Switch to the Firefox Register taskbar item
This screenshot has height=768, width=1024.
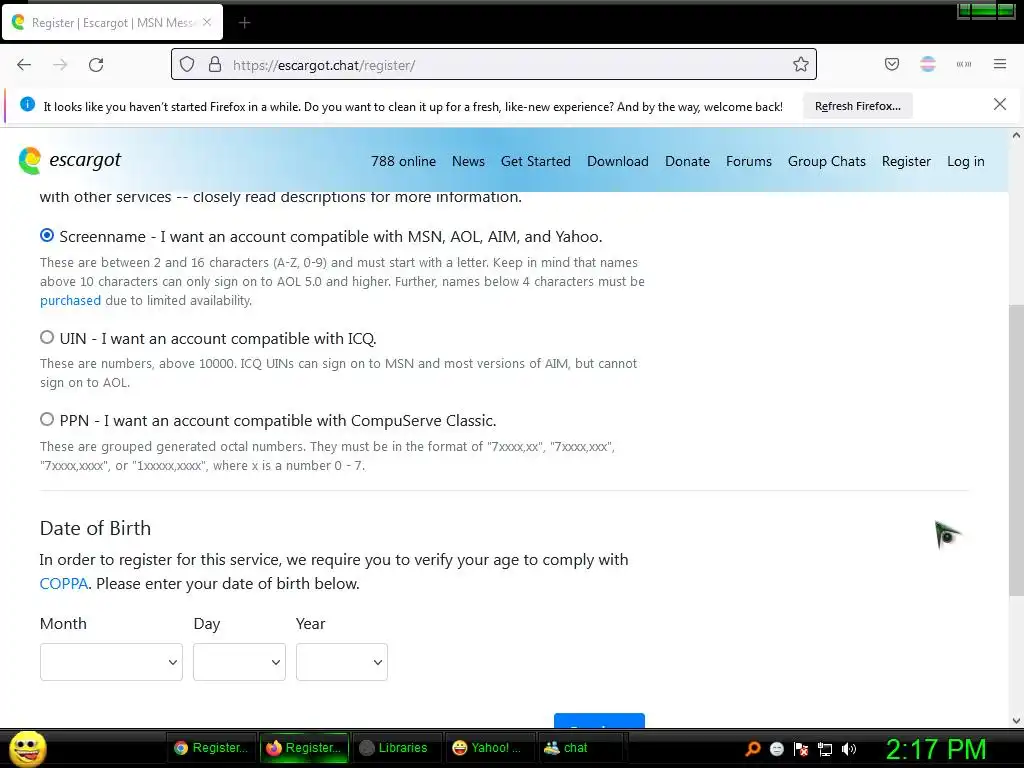304,748
